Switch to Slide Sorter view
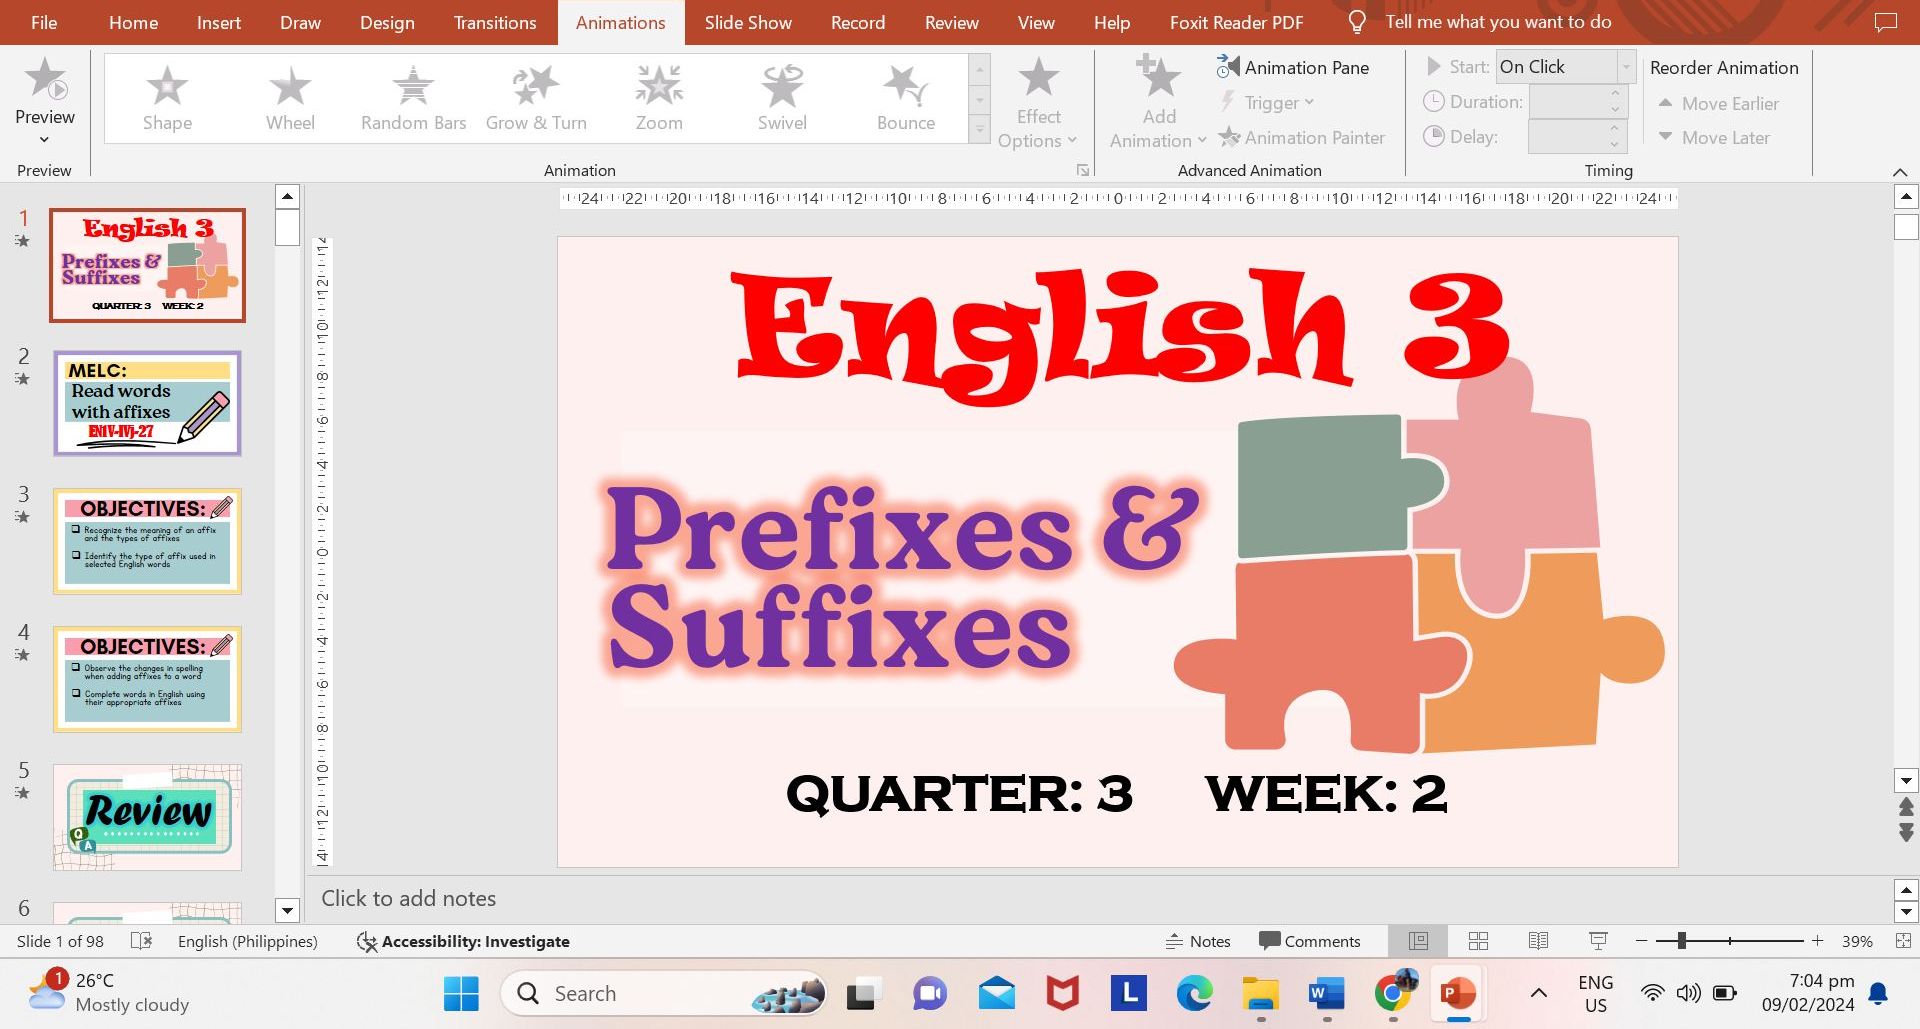Viewport: 1920px width, 1029px height. 1478,941
